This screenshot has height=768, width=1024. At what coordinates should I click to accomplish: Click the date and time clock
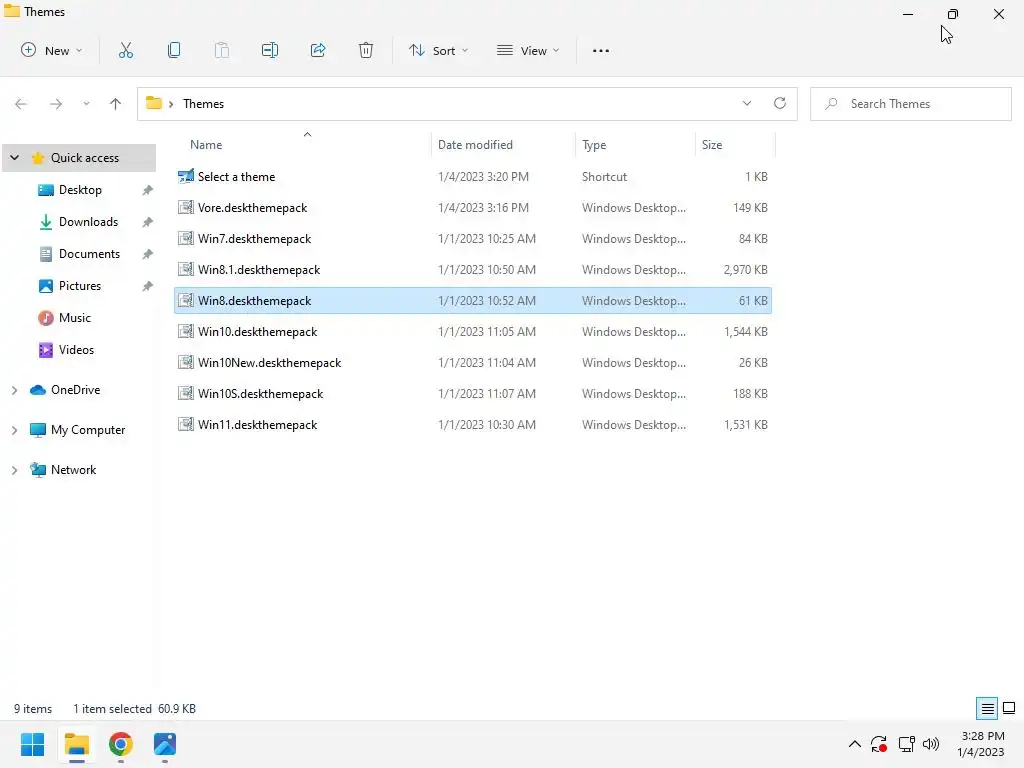[980, 744]
